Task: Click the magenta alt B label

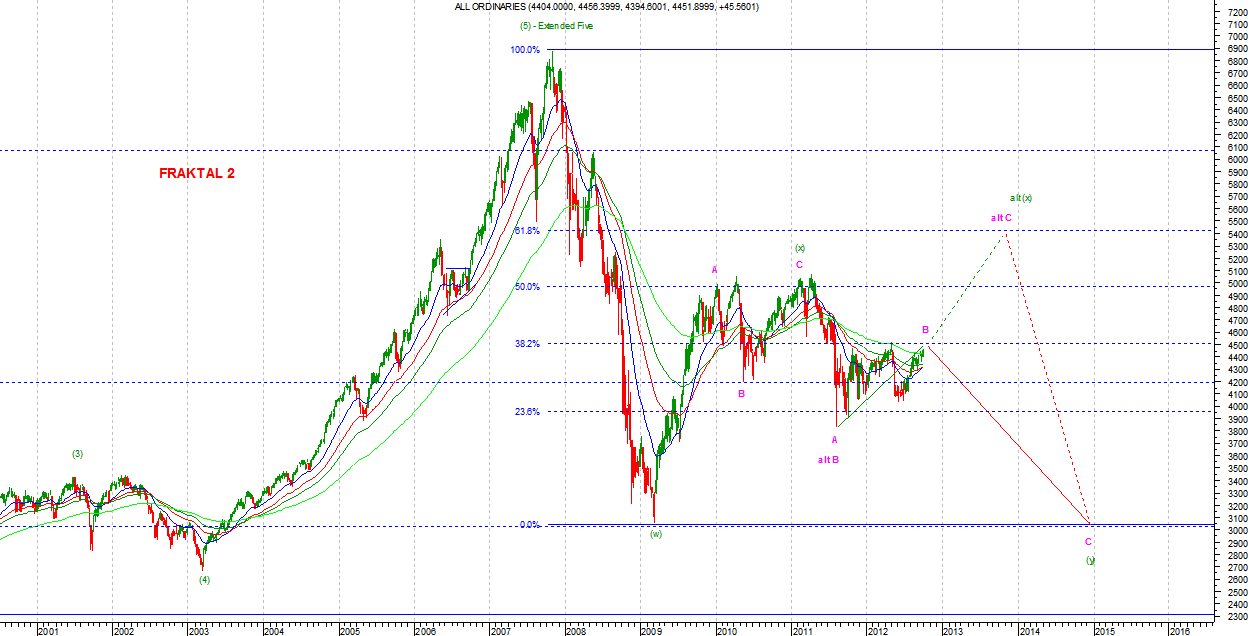Action: (827, 459)
